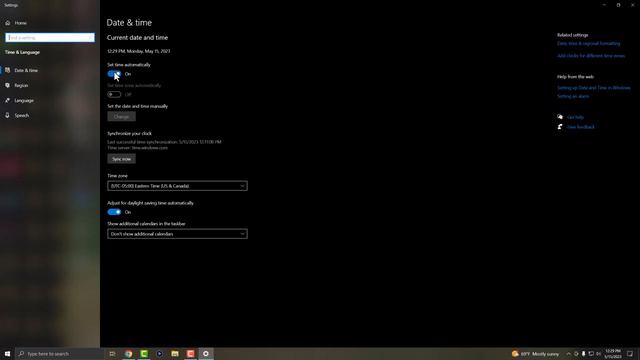The width and height of the screenshot is (640, 360).
Task: Turn off Set time automatically toggle
Action: tap(114, 74)
